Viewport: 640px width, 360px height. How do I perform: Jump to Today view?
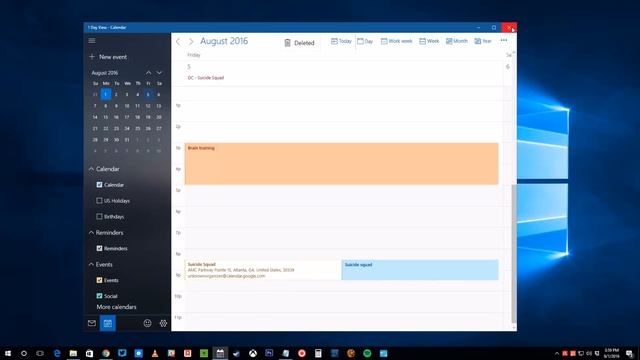click(x=341, y=41)
